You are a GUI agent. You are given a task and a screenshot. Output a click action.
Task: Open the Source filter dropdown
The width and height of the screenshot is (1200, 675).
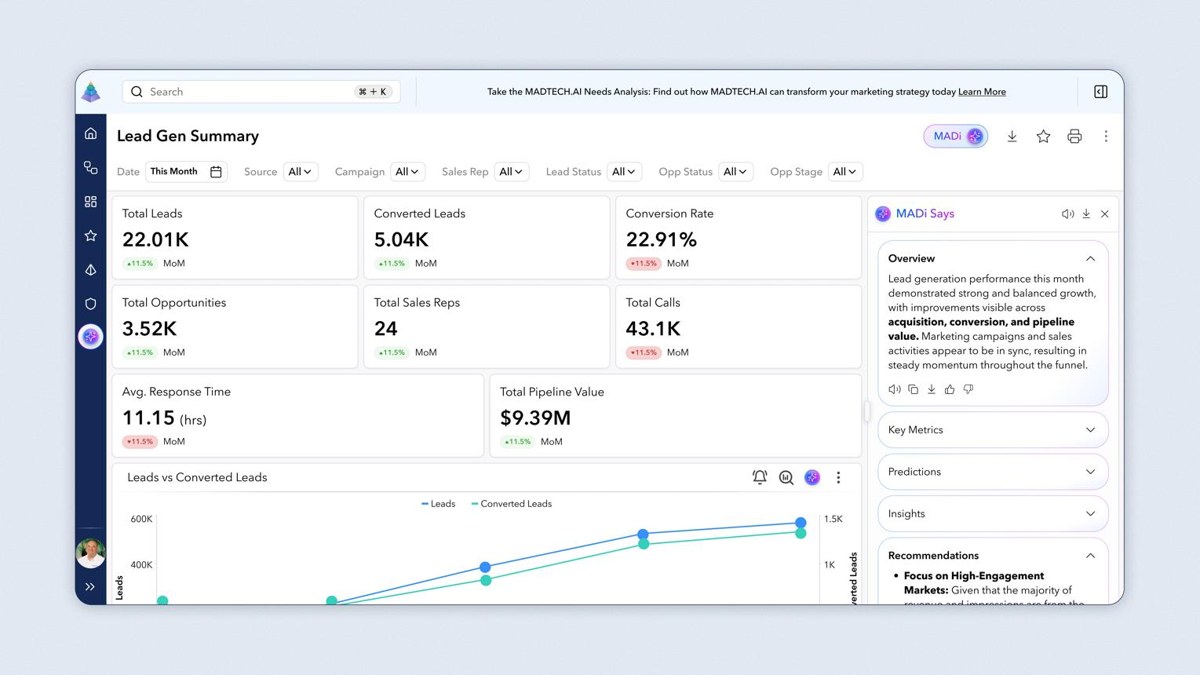click(300, 172)
